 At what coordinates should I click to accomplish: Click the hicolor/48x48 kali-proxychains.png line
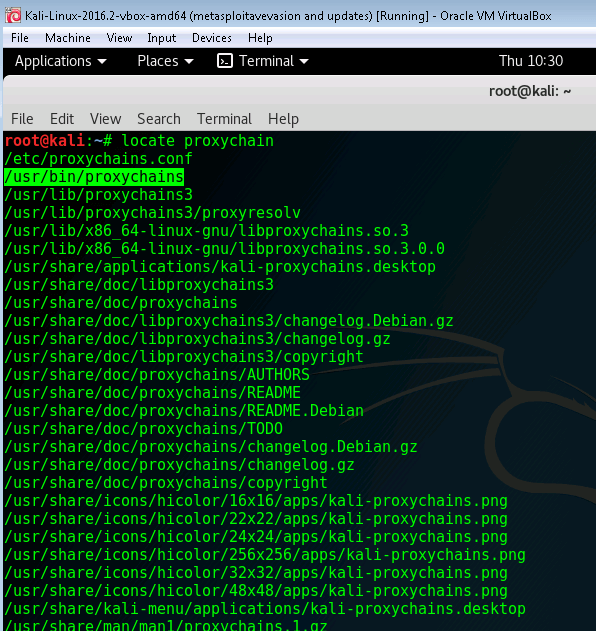(x=256, y=591)
